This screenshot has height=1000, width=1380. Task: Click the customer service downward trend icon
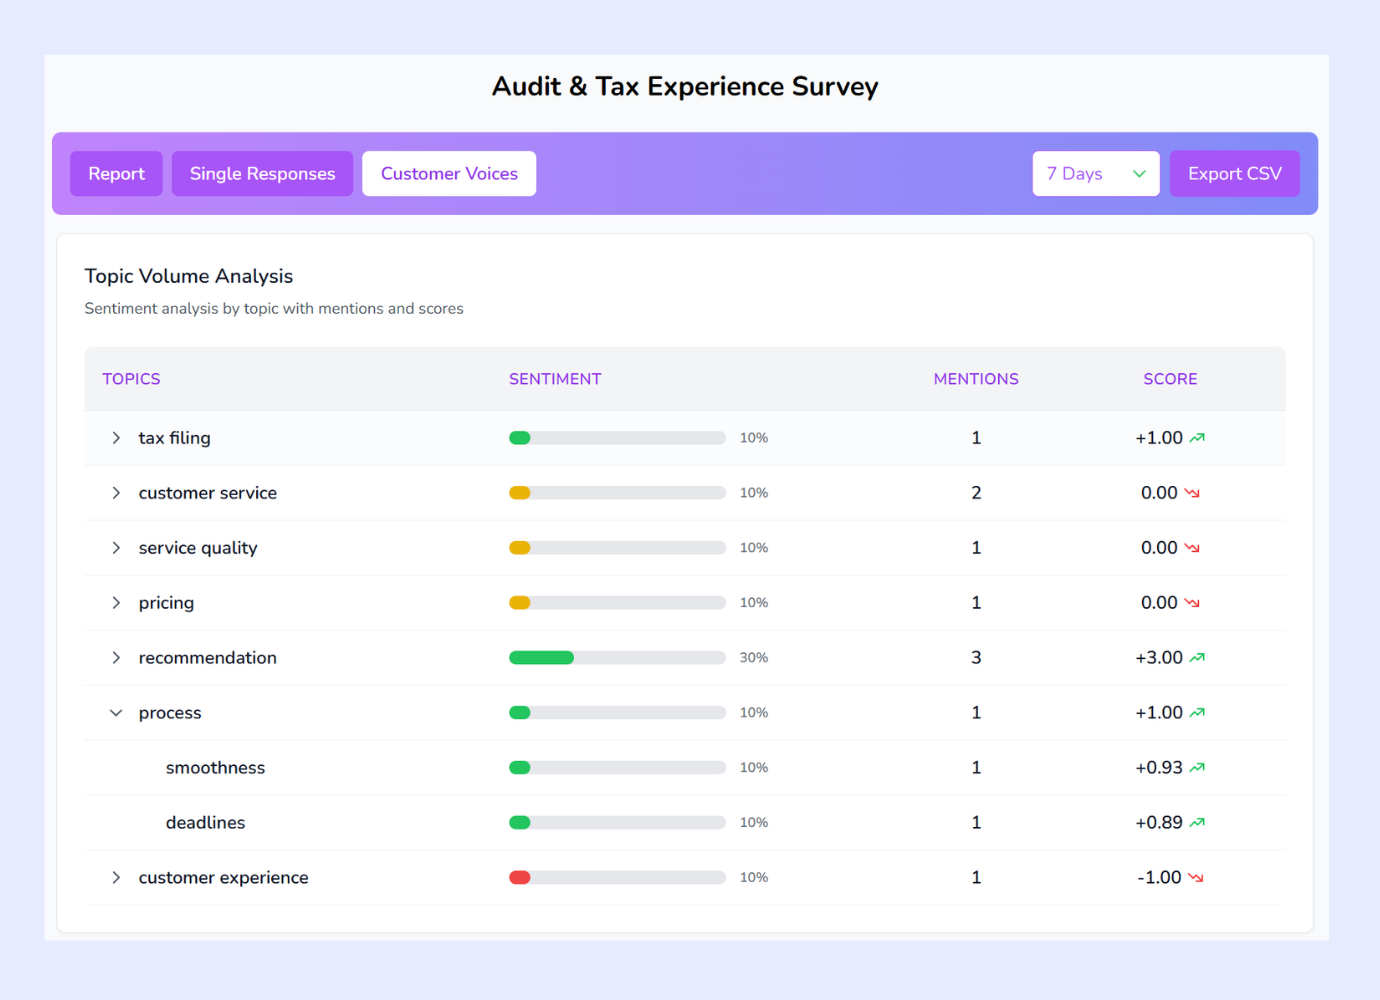coord(1192,492)
